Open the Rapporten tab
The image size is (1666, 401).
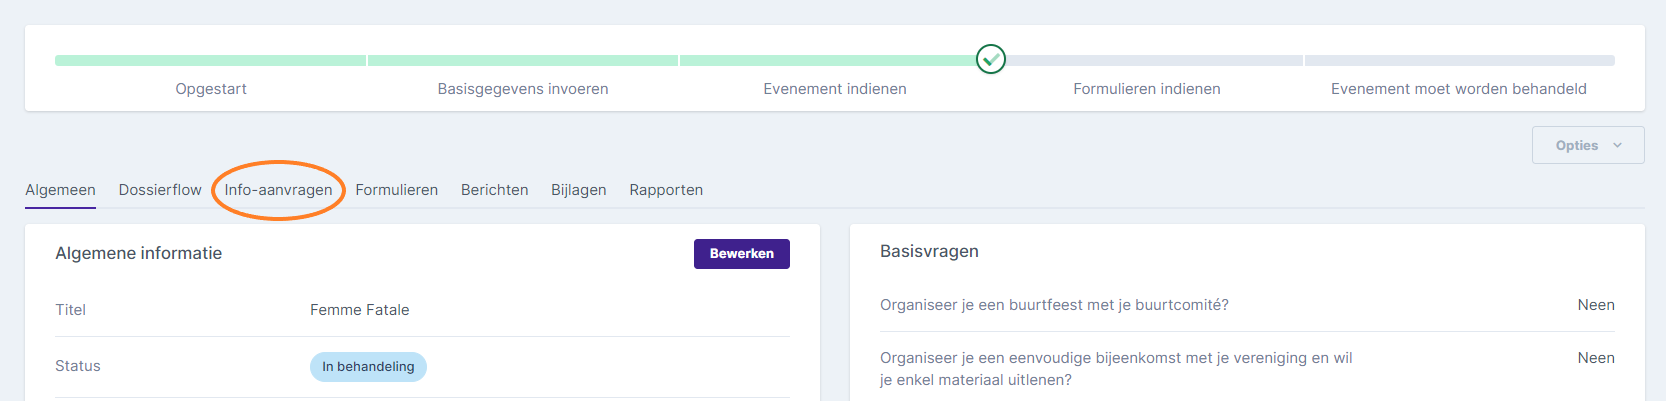[666, 190]
